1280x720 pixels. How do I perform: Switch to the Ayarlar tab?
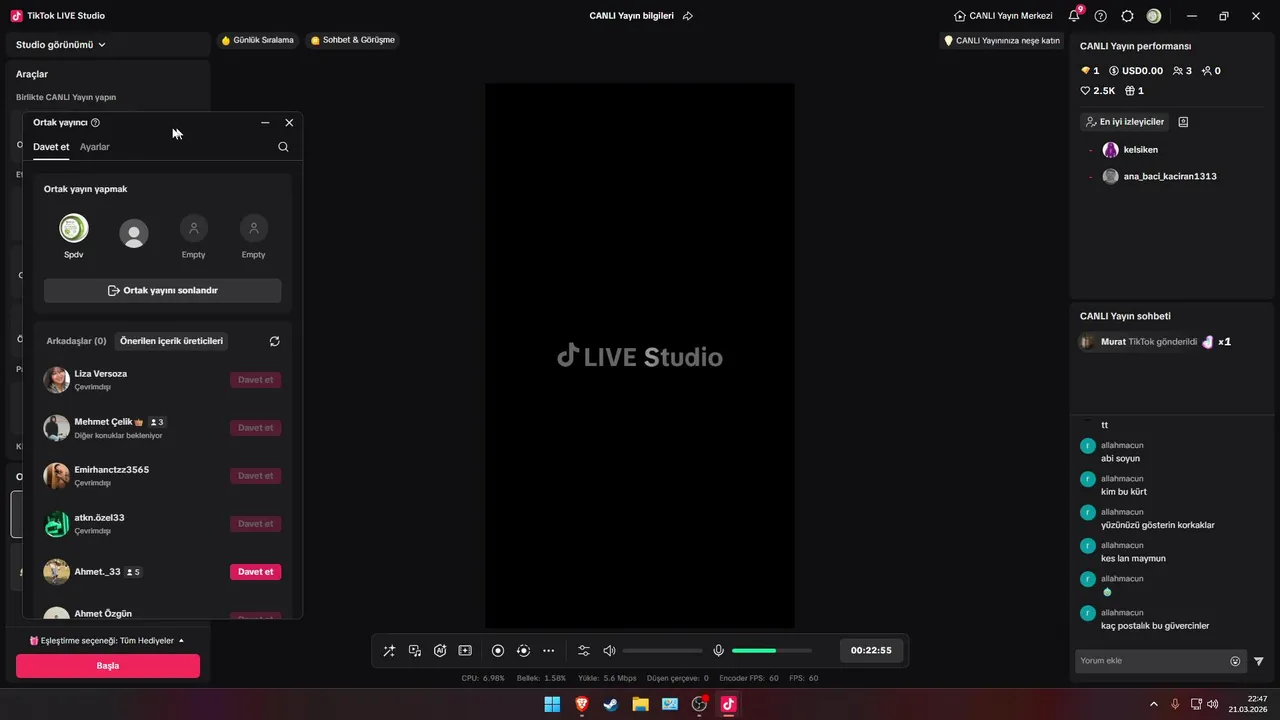pos(95,147)
